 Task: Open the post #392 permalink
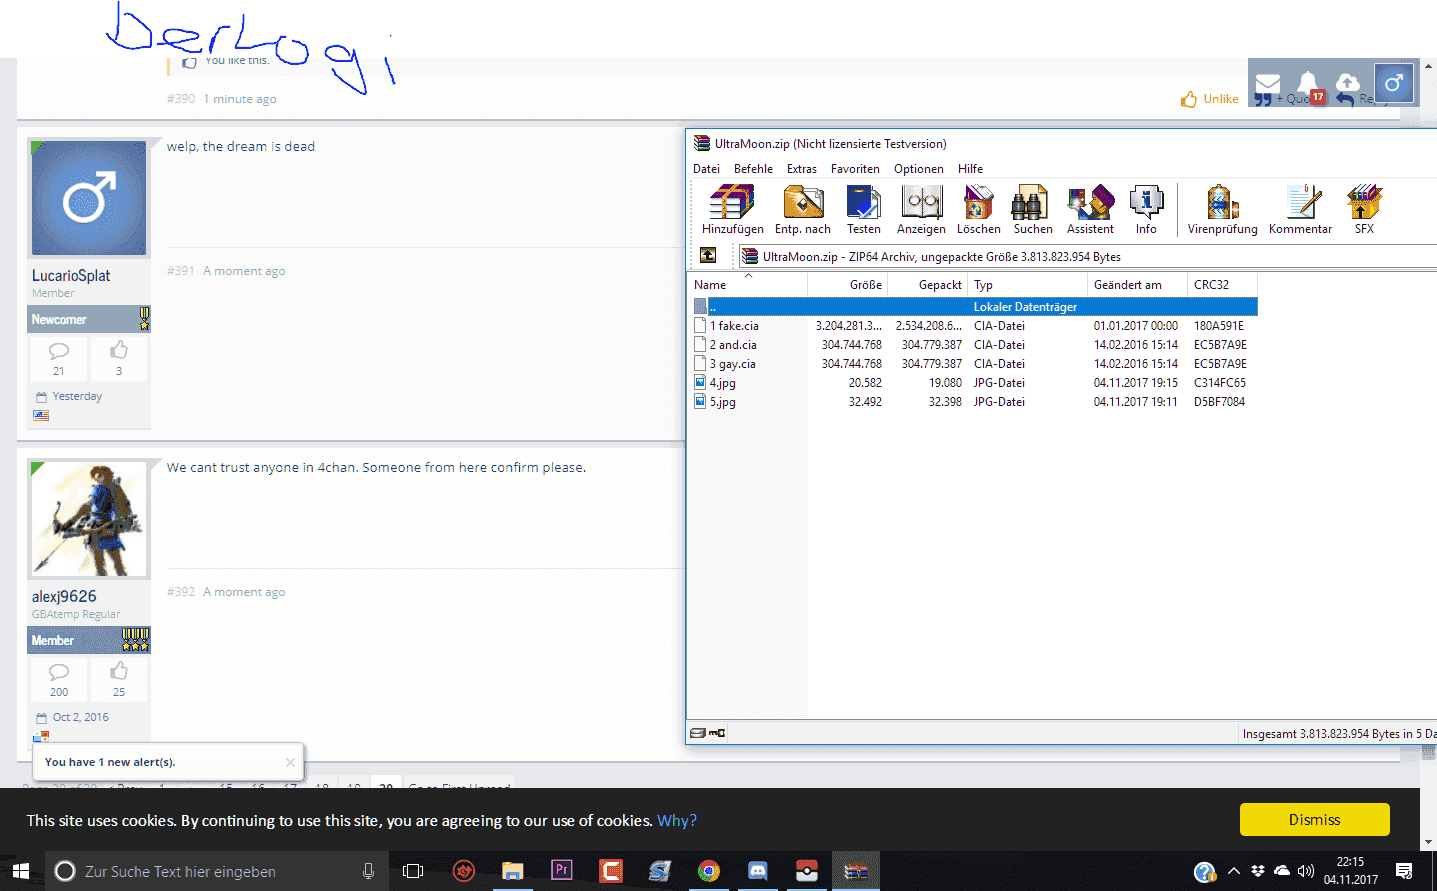point(181,592)
